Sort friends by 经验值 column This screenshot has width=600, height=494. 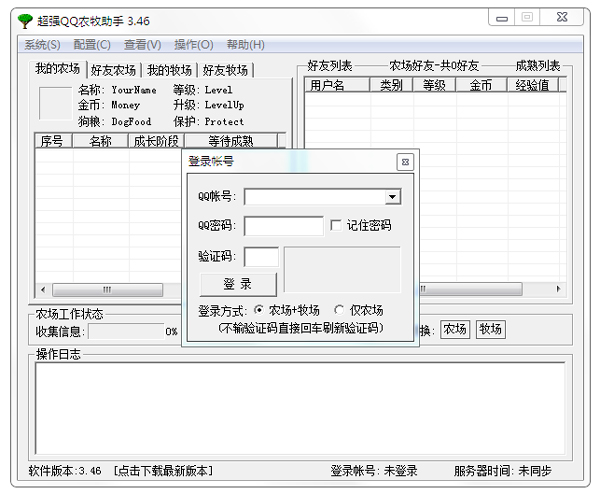[533, 85]
